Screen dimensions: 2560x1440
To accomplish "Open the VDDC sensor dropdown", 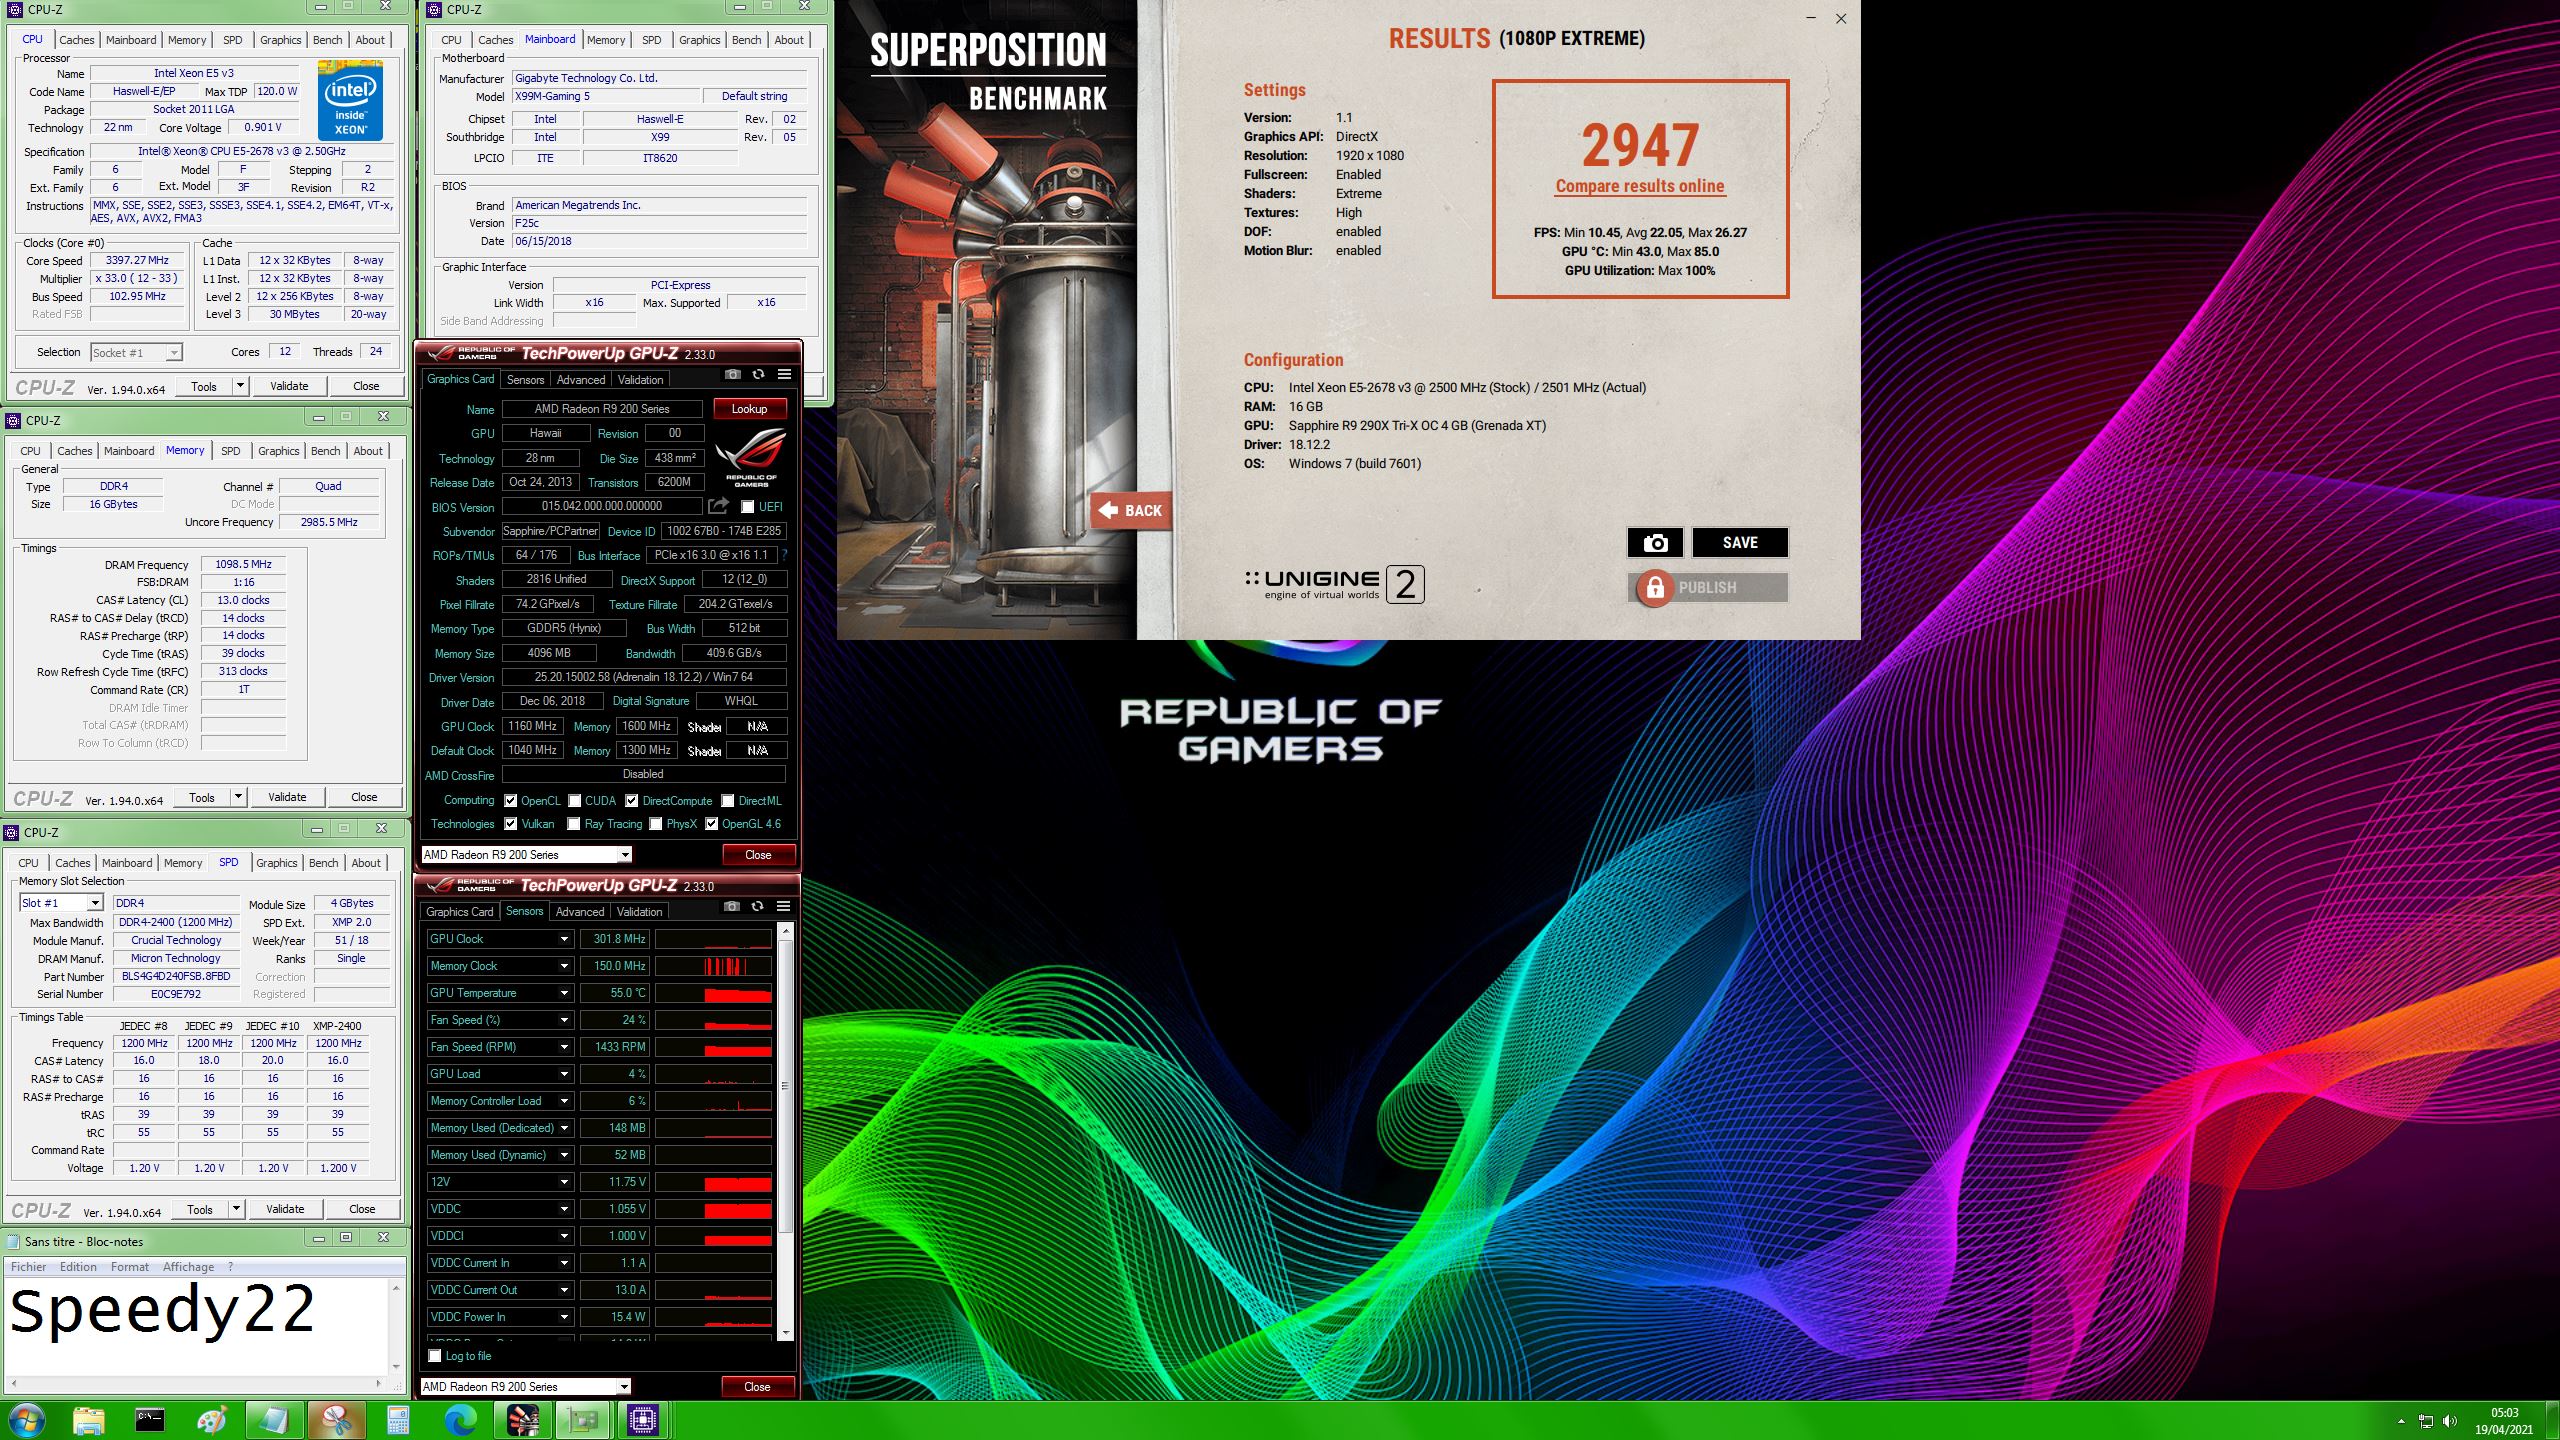I will [564, 1209].
